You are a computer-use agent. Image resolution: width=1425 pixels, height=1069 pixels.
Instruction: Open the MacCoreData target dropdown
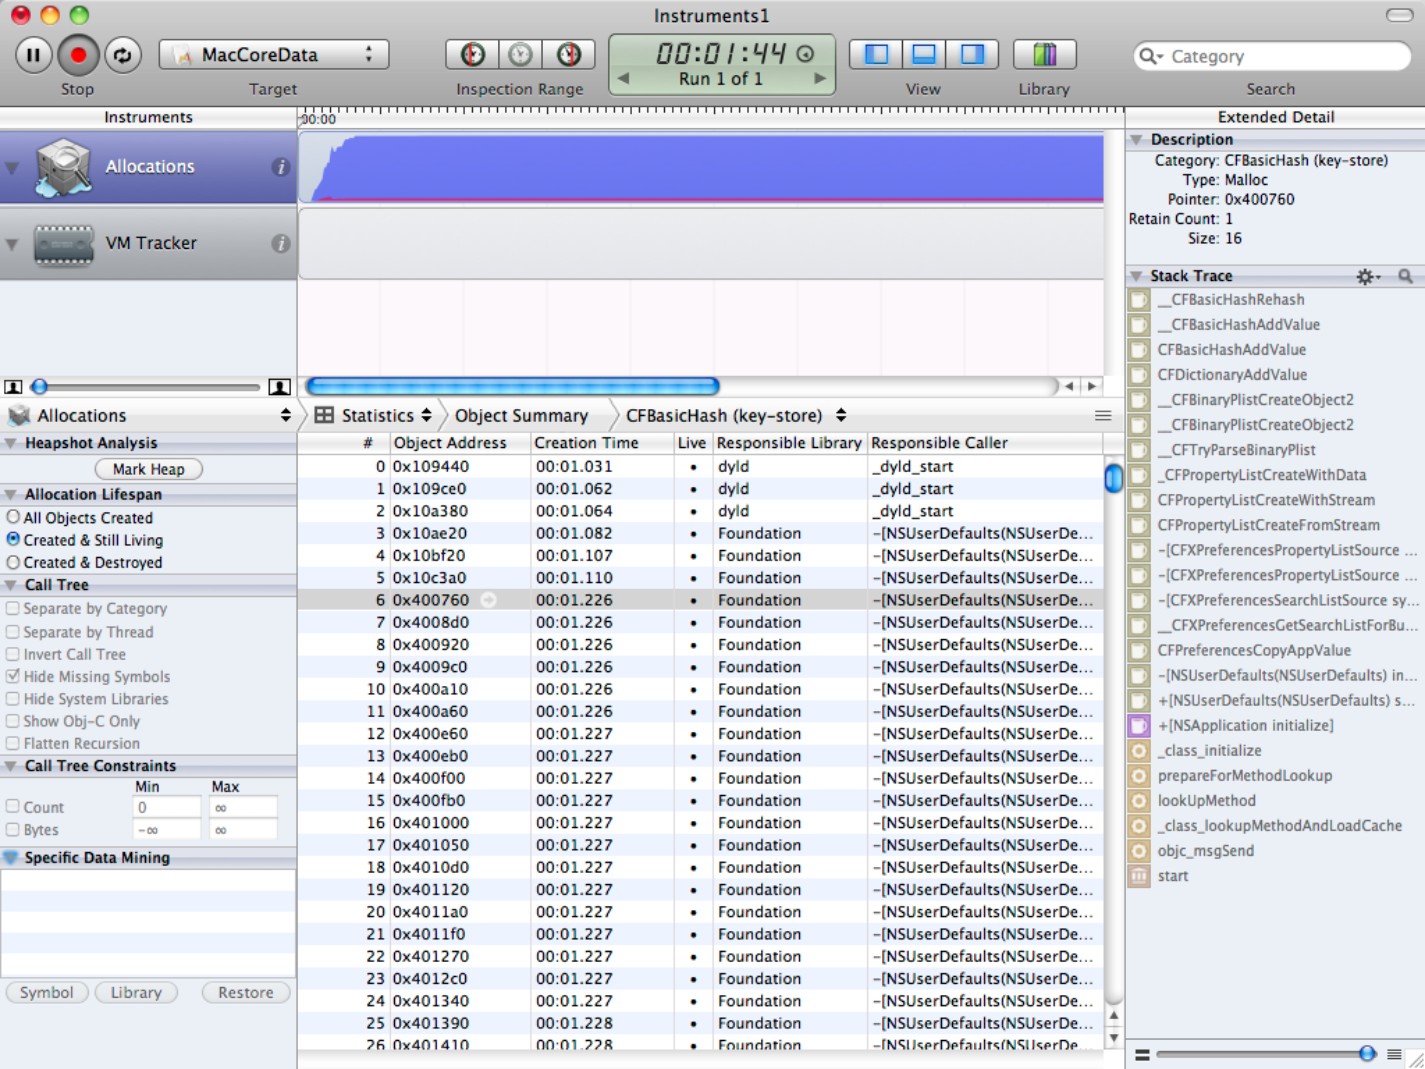(274, 55)
